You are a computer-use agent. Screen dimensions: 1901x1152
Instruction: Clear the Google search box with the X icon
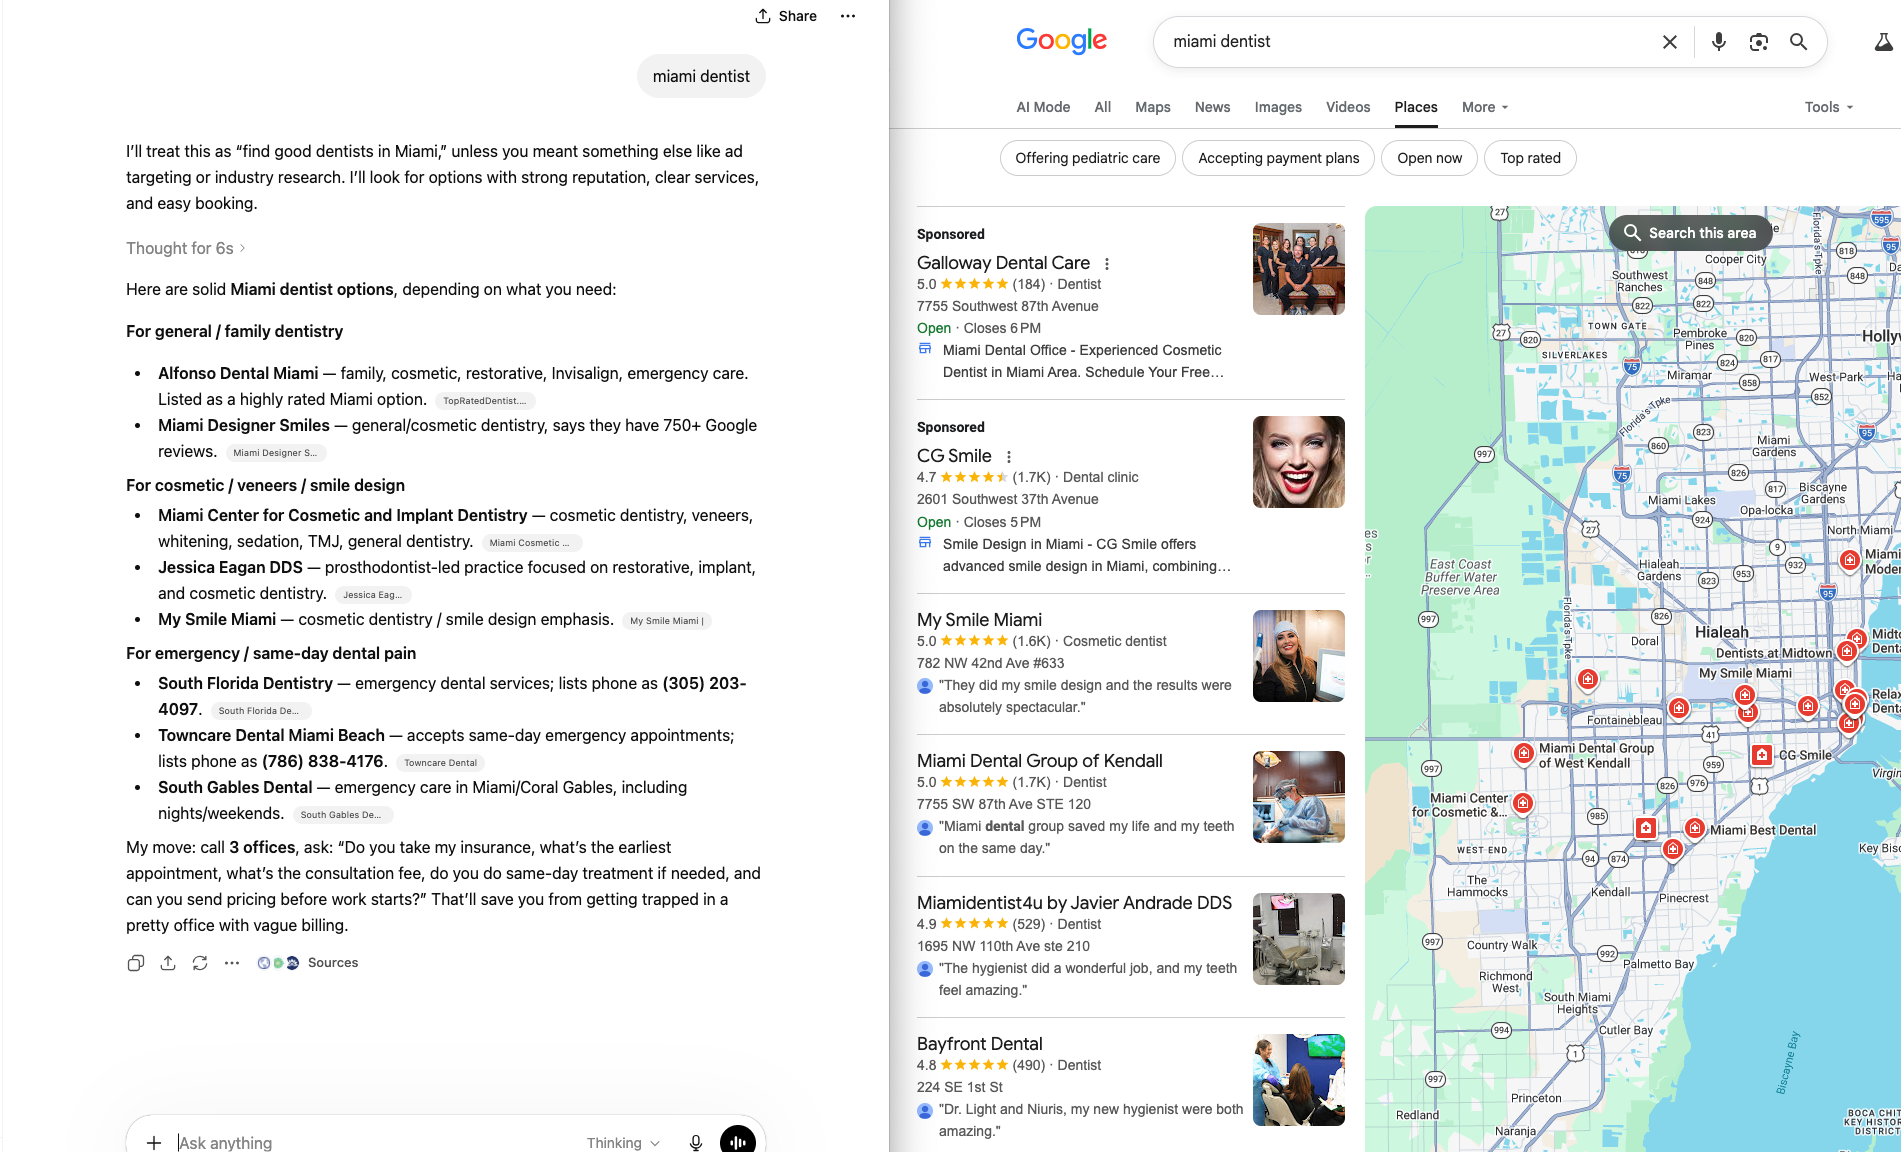click(1669, 42)
